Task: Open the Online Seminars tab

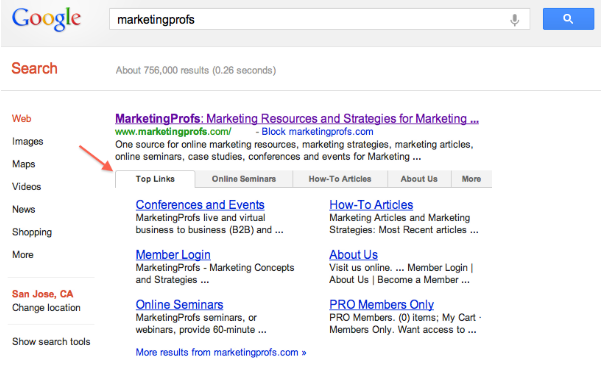Action: pos(244,179)
